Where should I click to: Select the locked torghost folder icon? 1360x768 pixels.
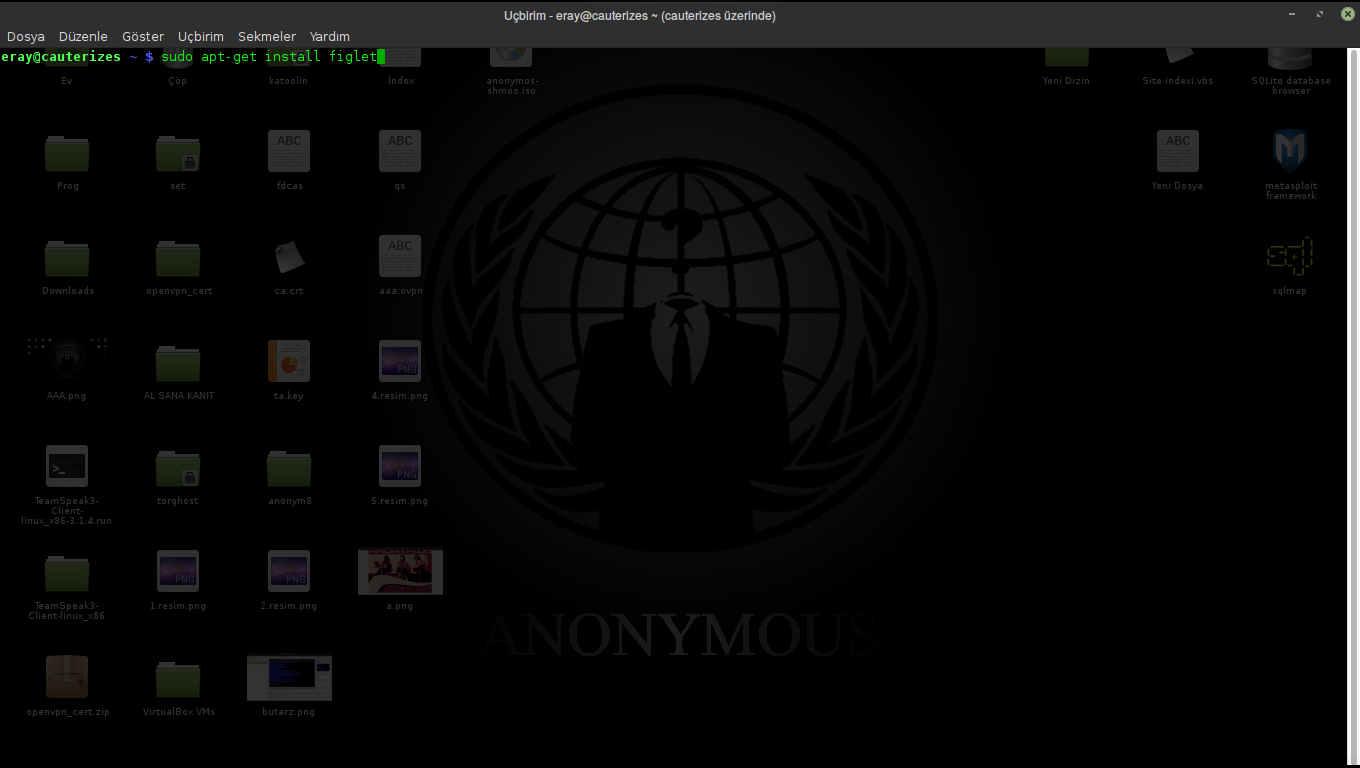[178, 467]
